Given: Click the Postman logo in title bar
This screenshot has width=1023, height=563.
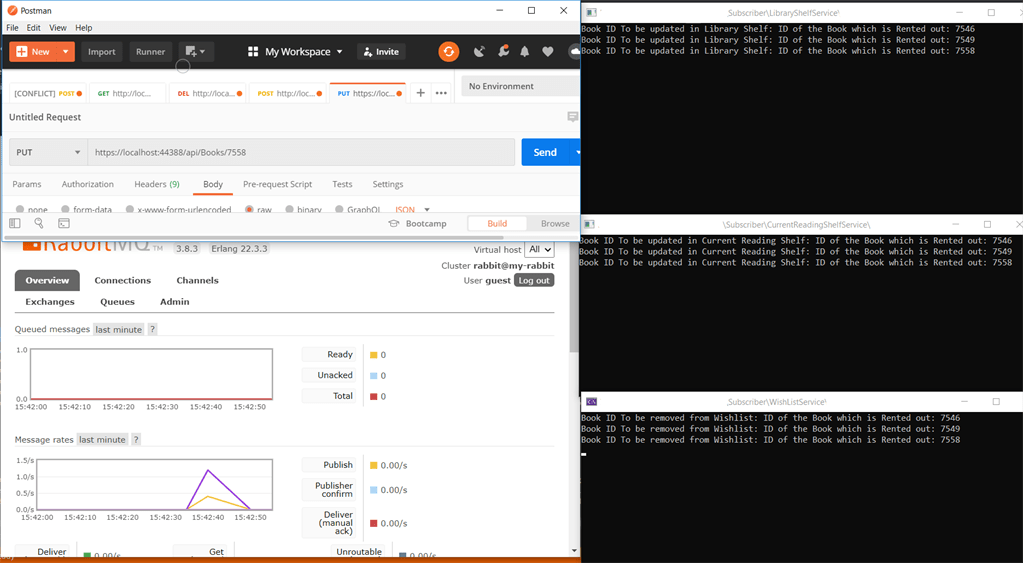Looking at the screenshot, I should point(12,10).
